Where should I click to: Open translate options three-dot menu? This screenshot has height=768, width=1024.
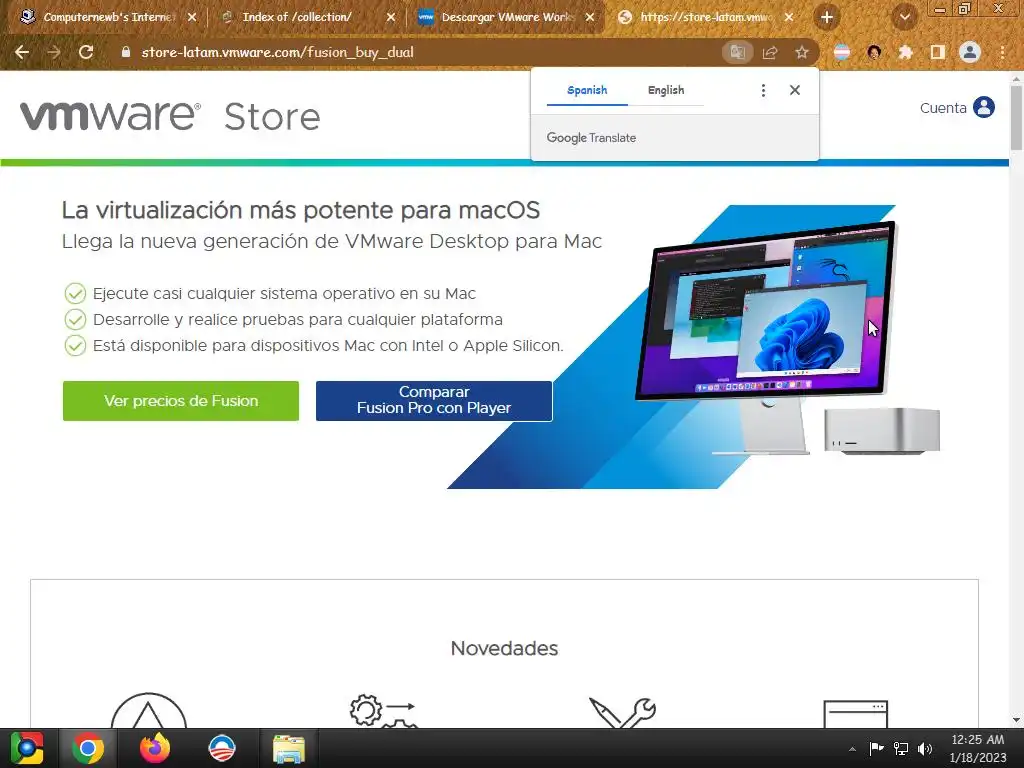coord(763,90)
